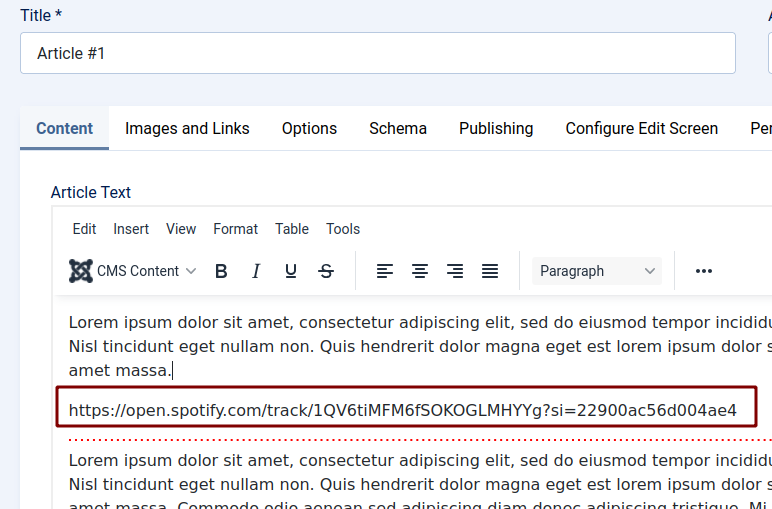Switch to the Content tab
This screenshot has width=772, height=509.
(64, 128)
